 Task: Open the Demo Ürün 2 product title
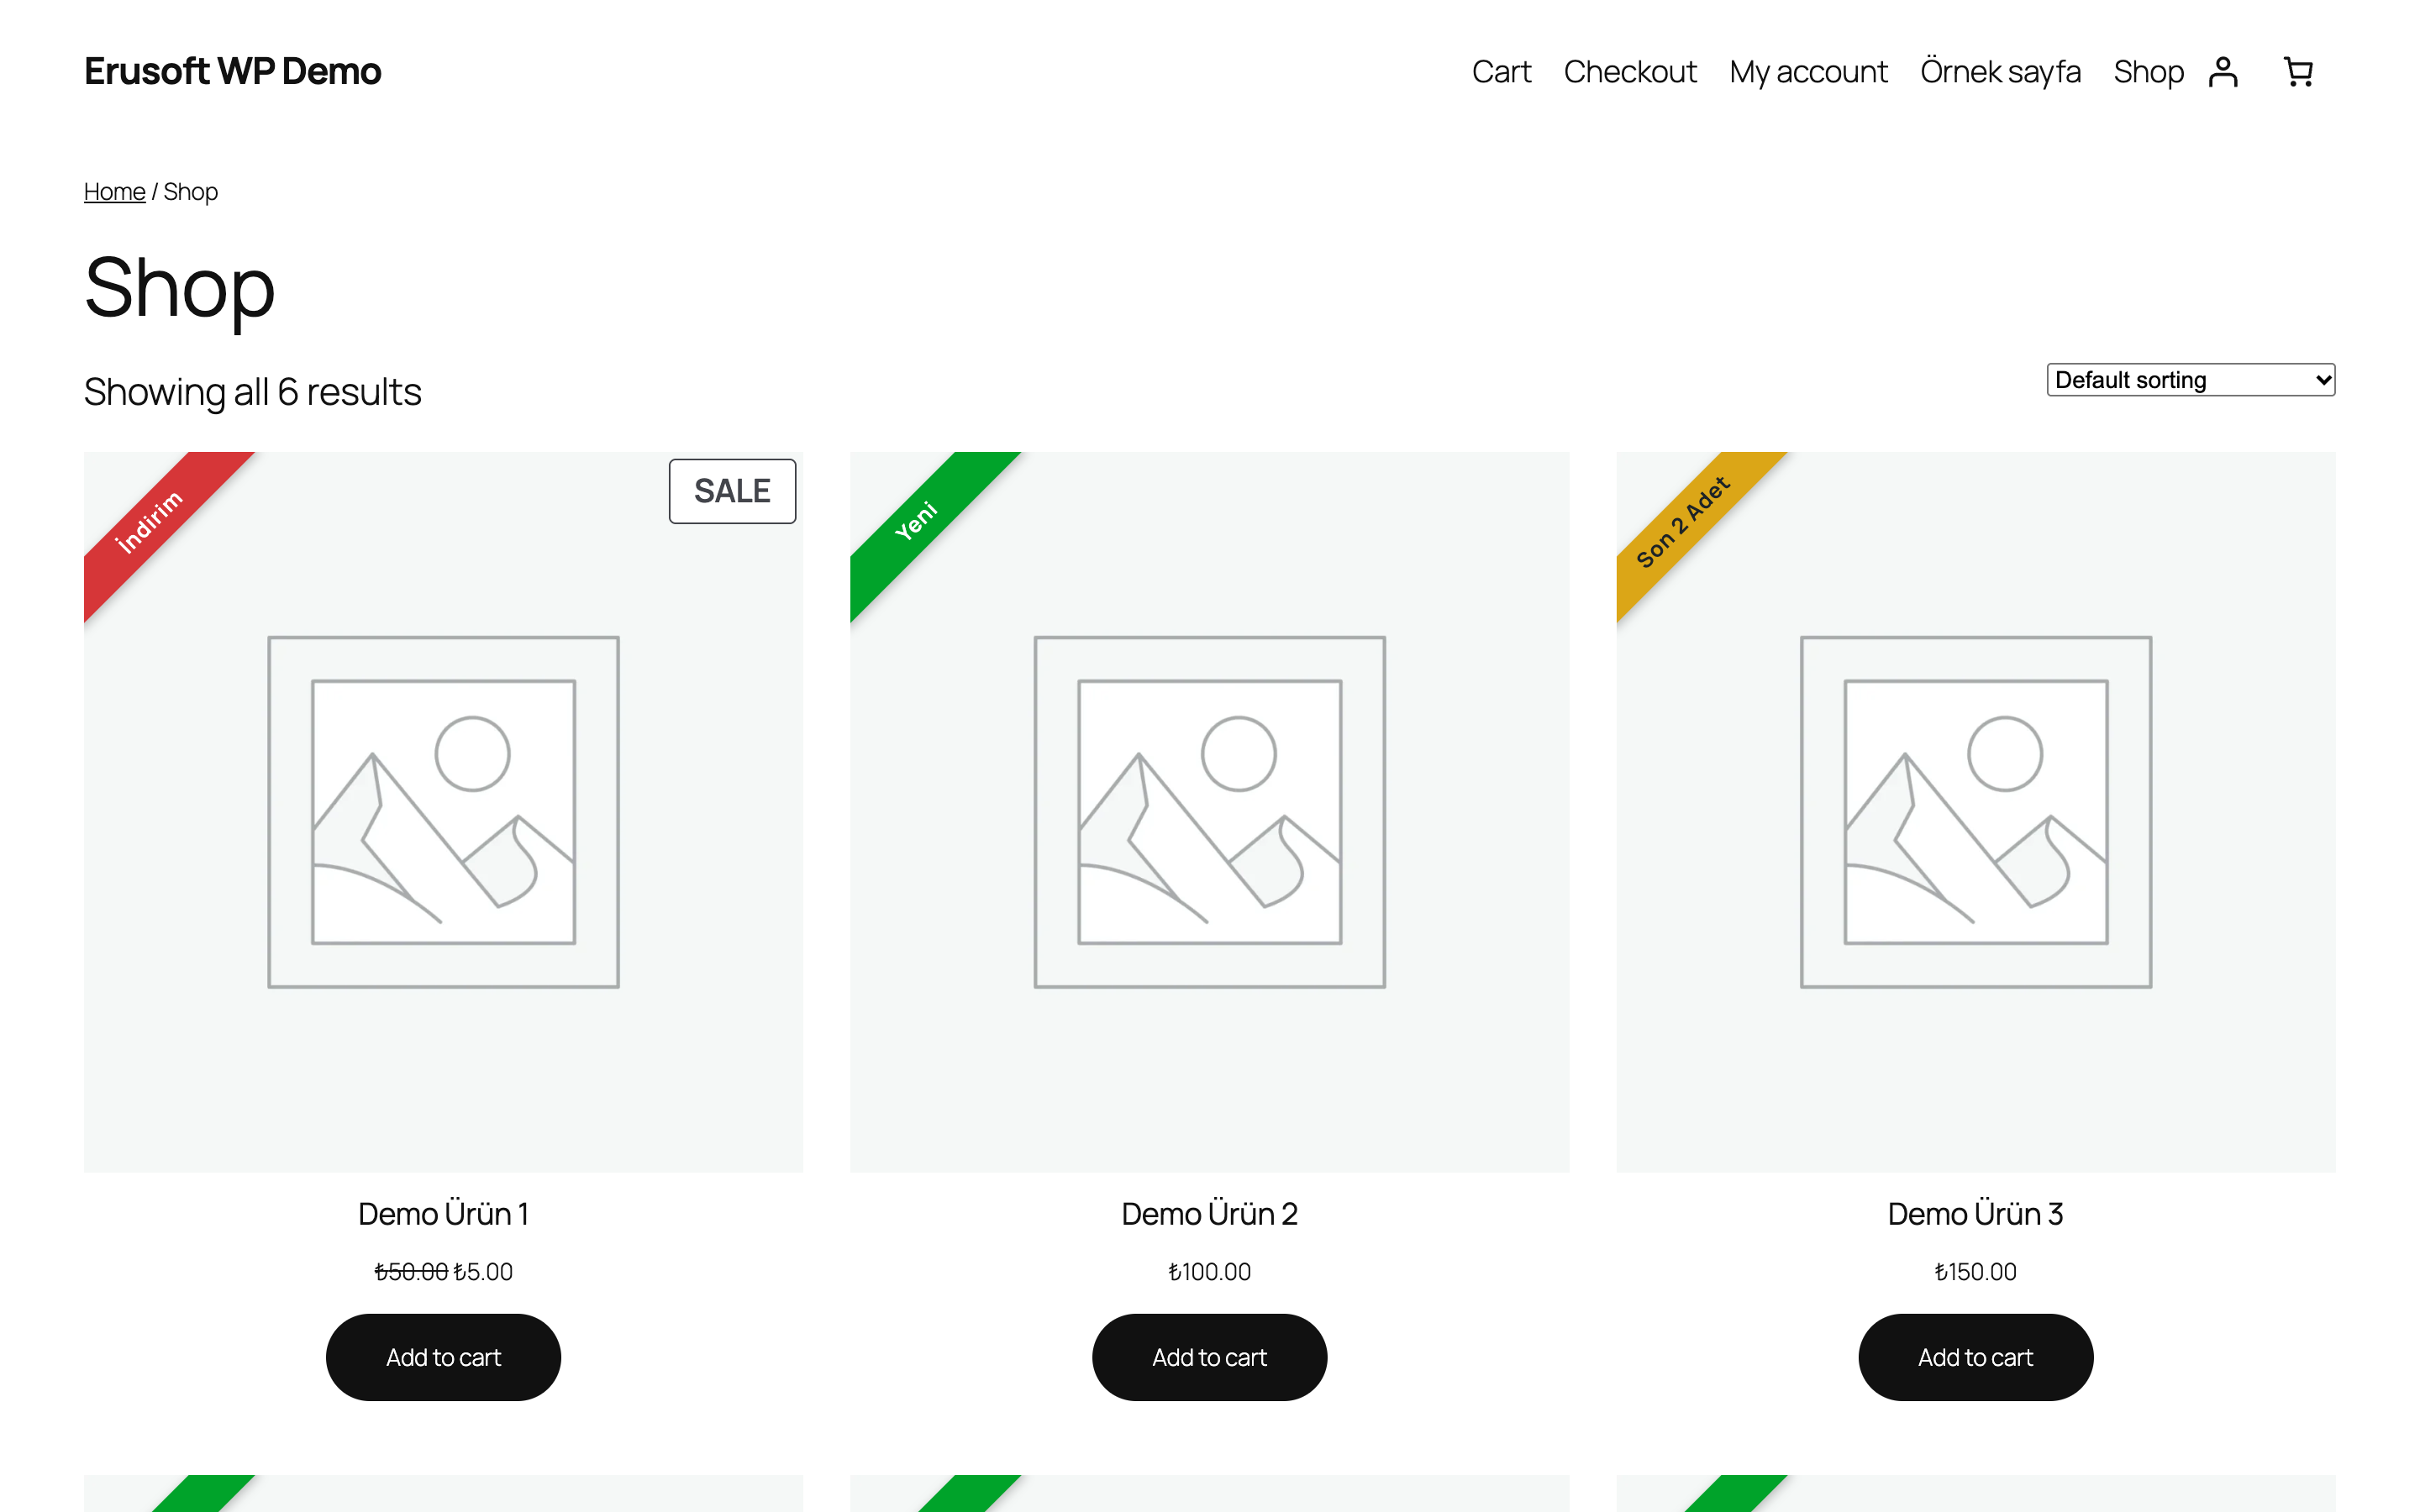(1209, 1213)
